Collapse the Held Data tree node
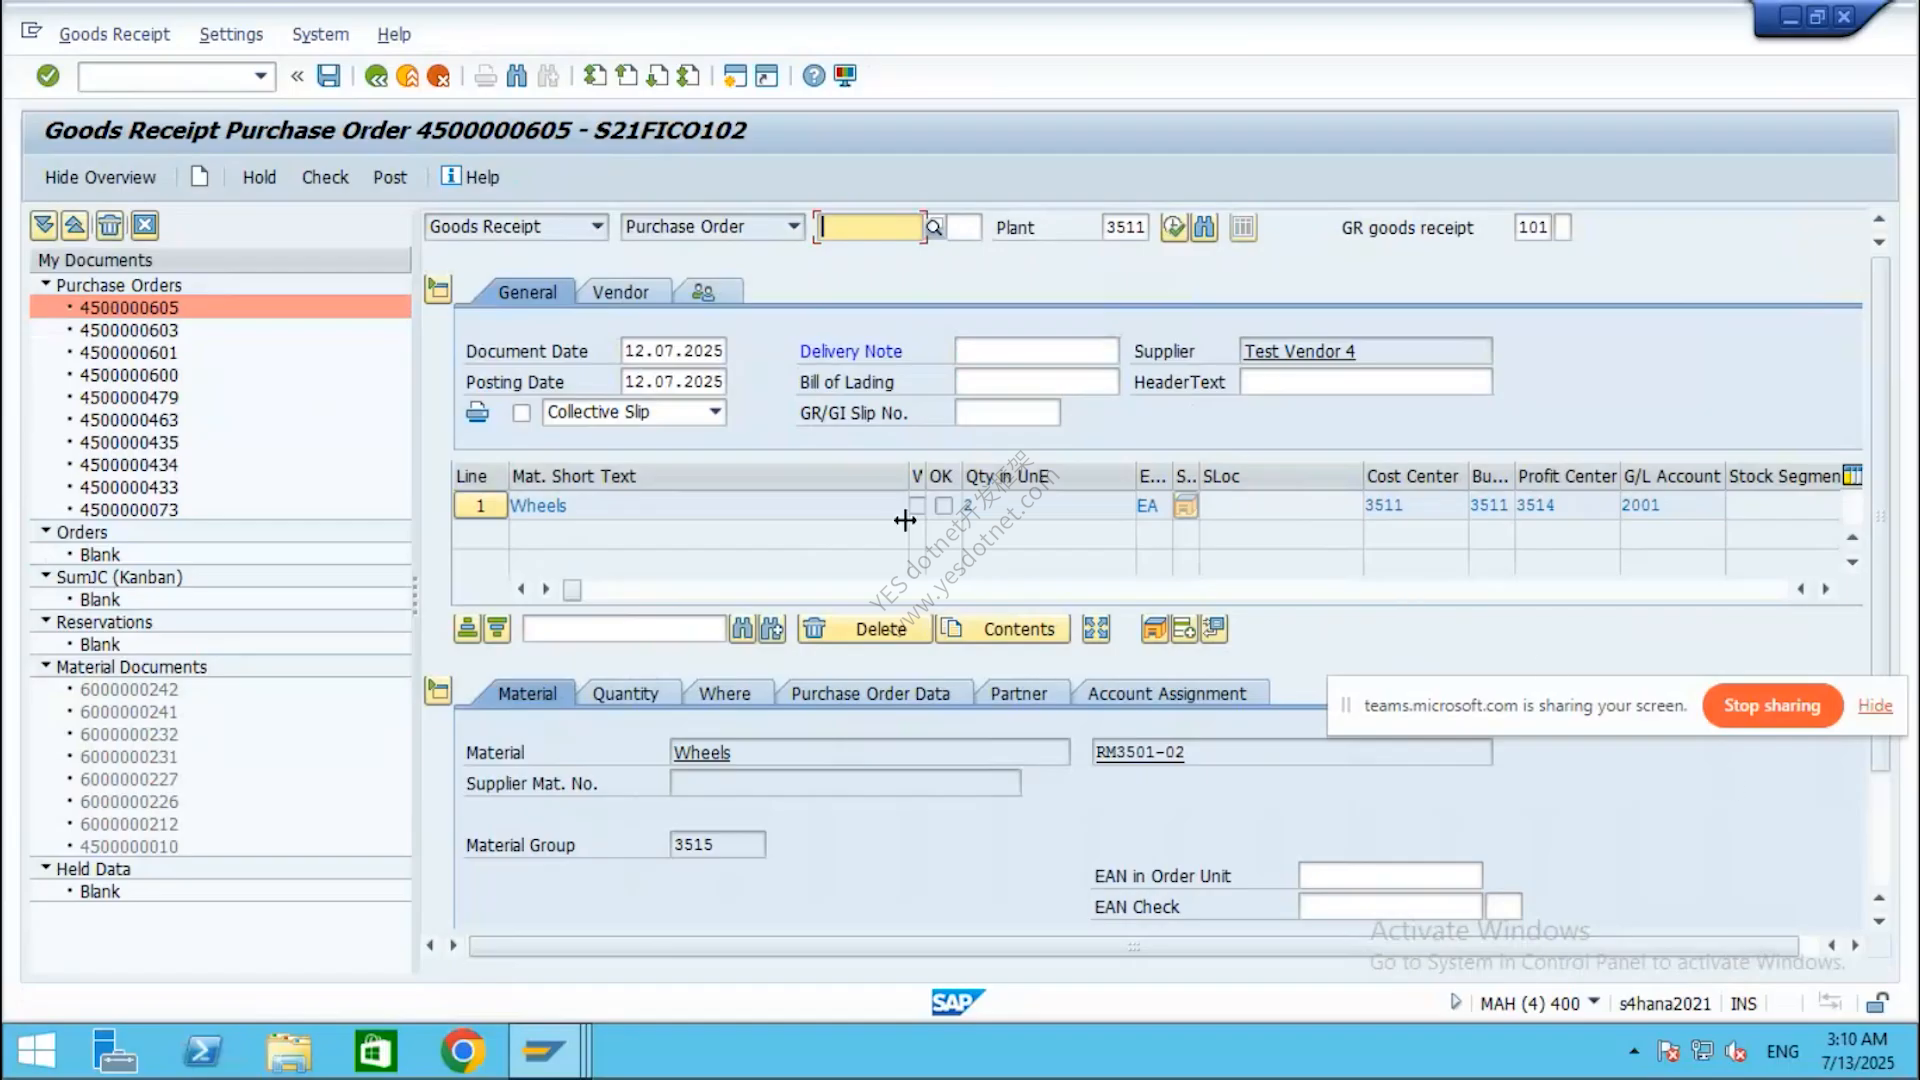Screen dimensions: 1920x1080 tap(46, 868)
